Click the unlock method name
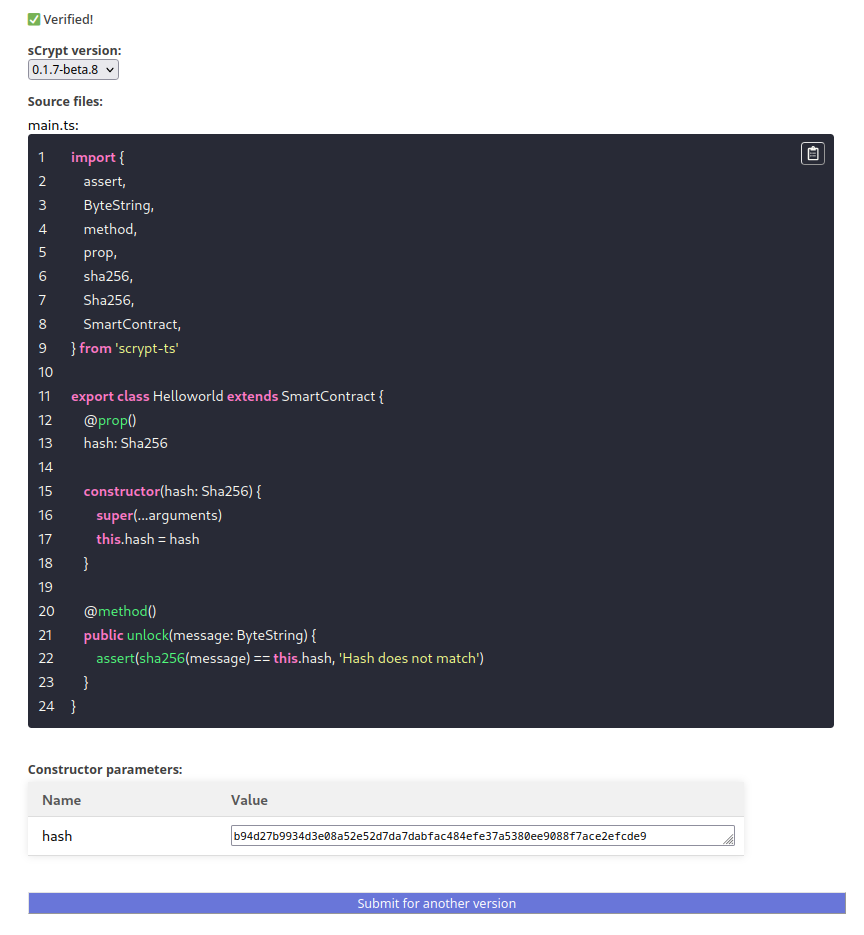Viewport: 864px width, 935px height. (x=147, y=635)
